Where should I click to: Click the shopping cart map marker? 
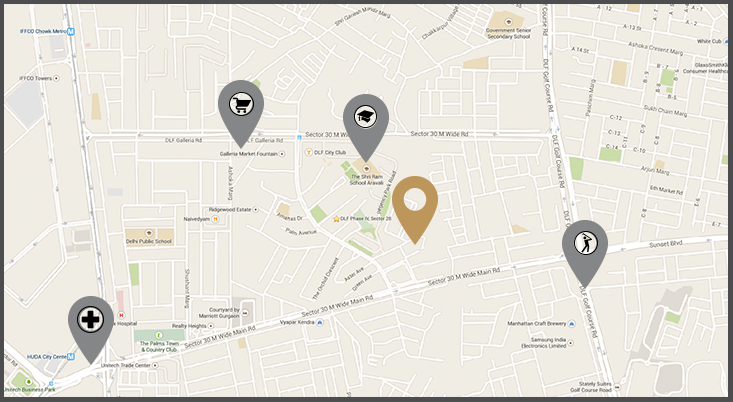pyautogui.click(x=241, y=112)
